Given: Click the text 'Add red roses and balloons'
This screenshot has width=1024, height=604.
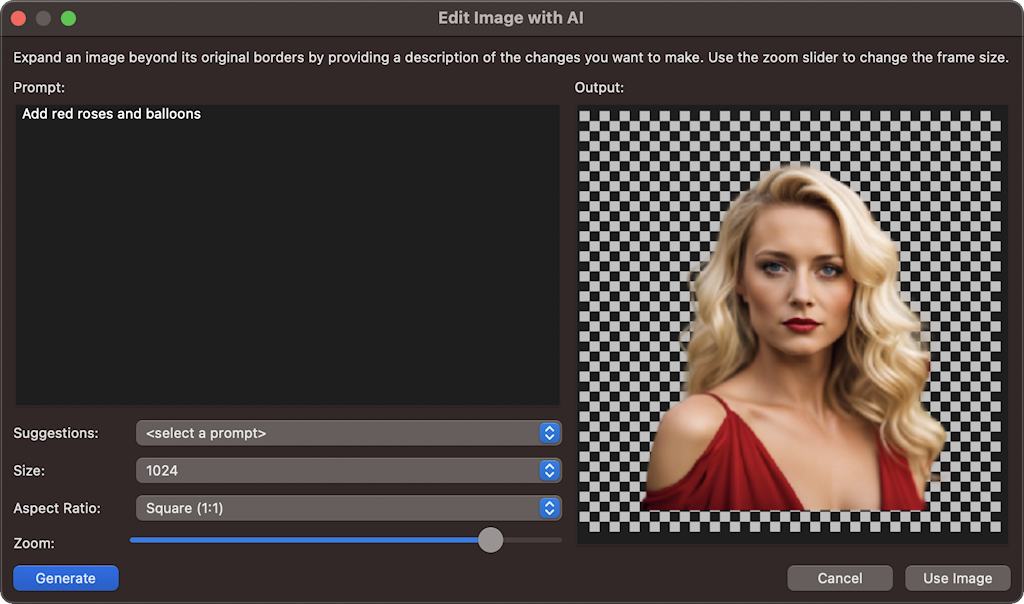Looking at the screenshot, I should [x=111, y=114].
